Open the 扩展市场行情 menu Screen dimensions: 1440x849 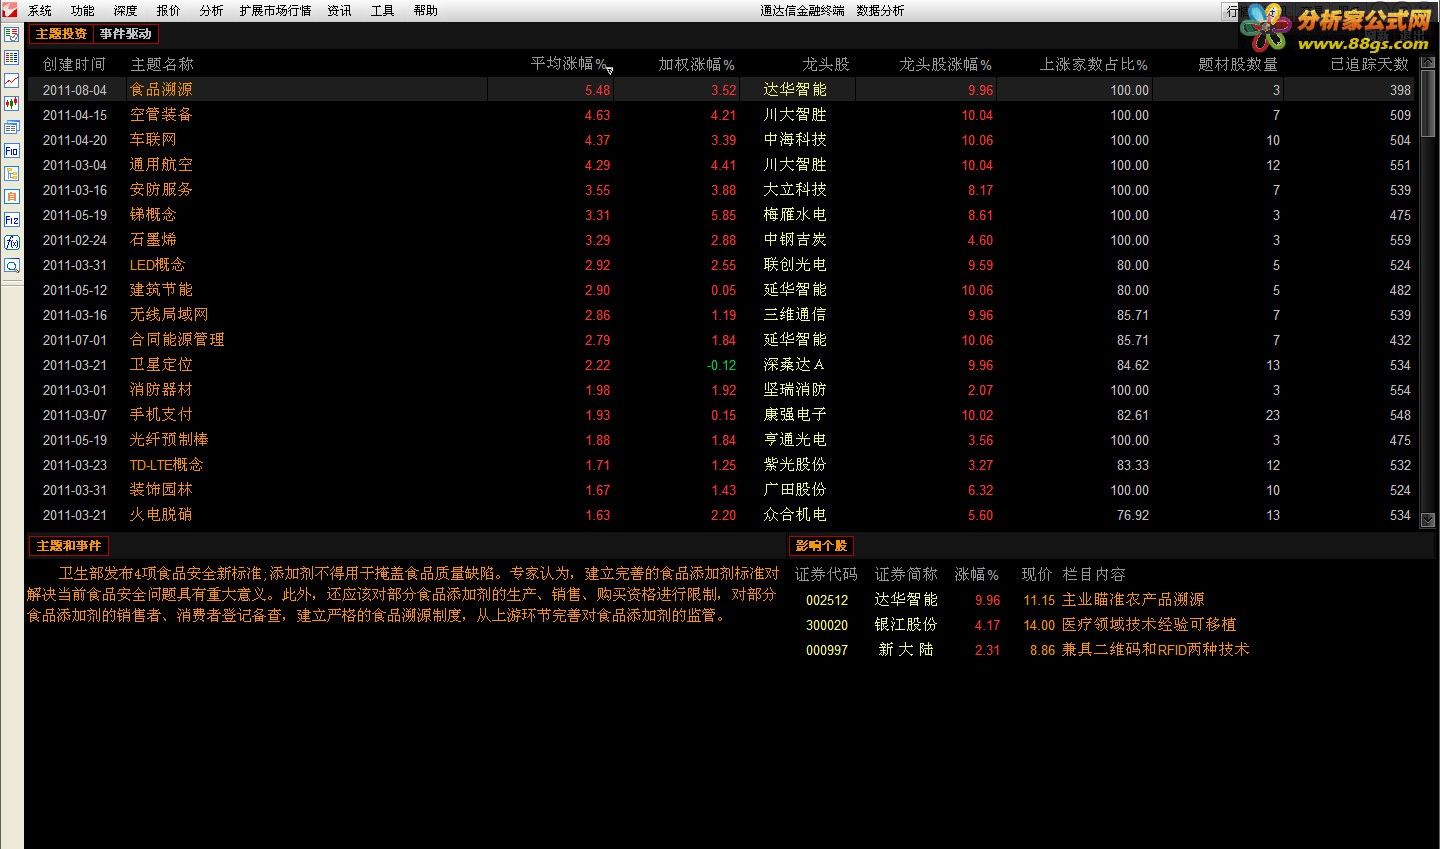275,11
